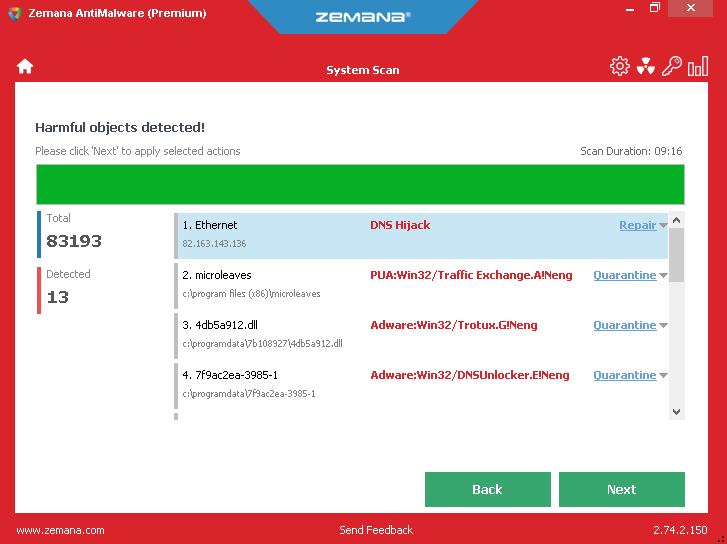
Task: Click Quarantine link for 7f9ac2ea-3985-1
Action: click(625, 375)
